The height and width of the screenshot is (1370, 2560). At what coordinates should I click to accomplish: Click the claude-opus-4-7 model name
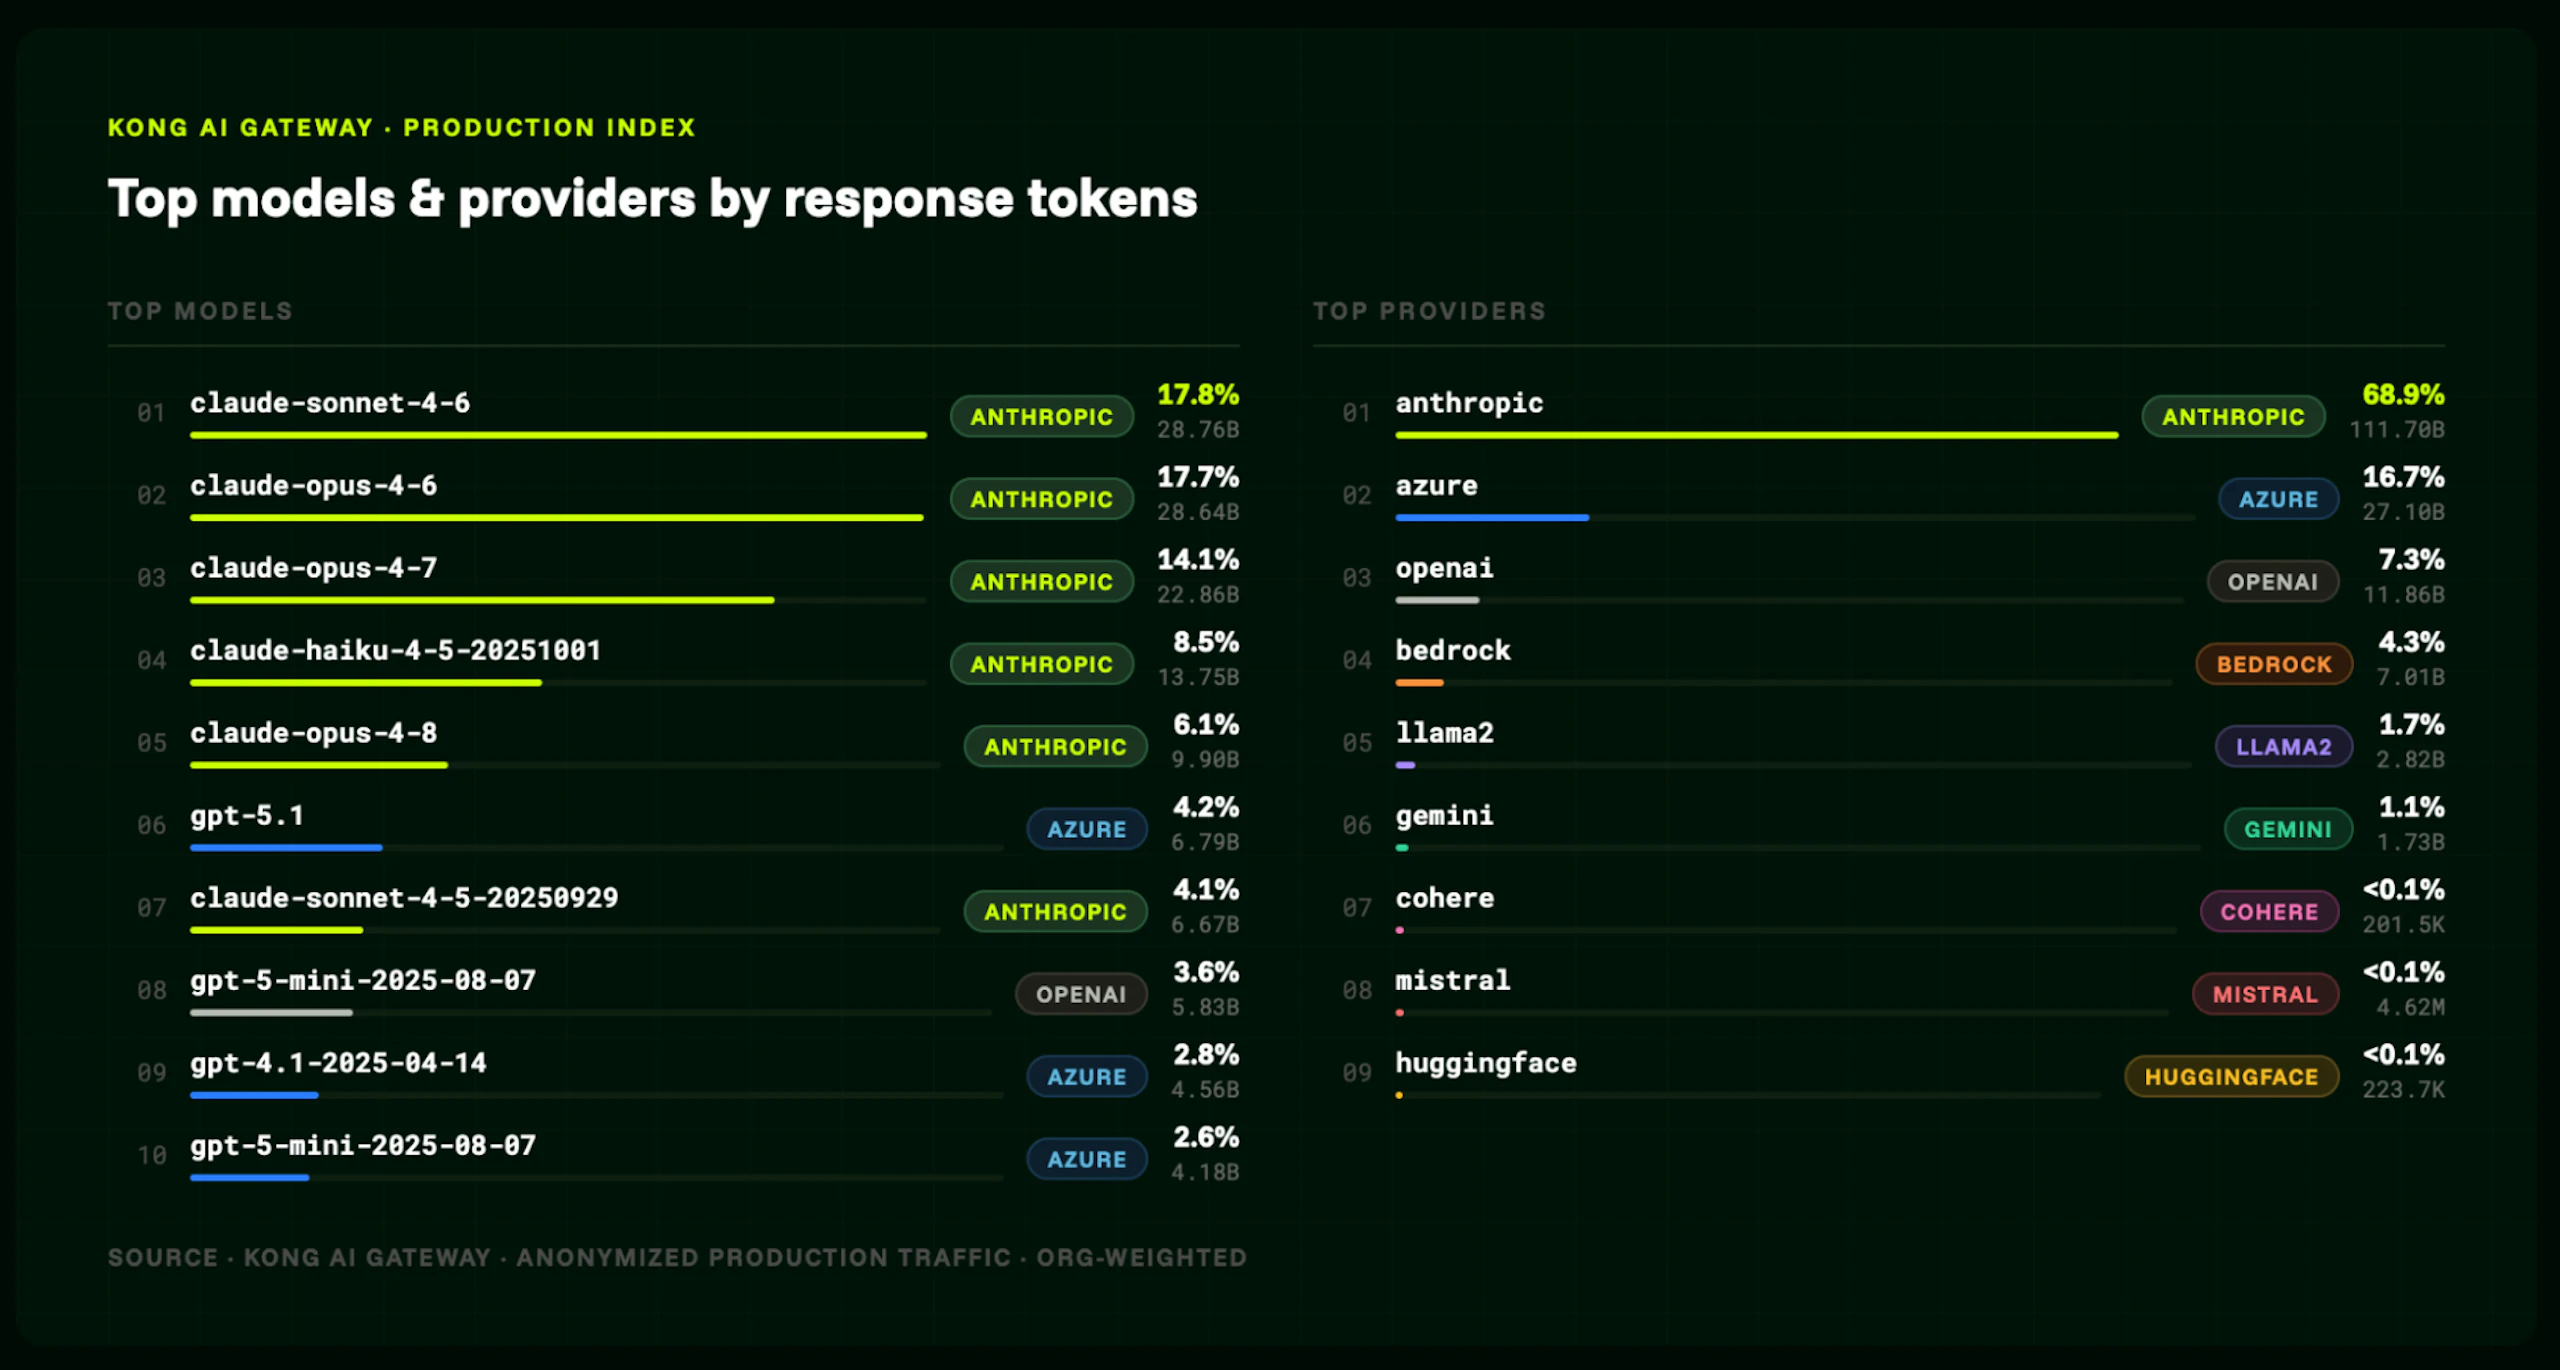(x=313, y=568)
